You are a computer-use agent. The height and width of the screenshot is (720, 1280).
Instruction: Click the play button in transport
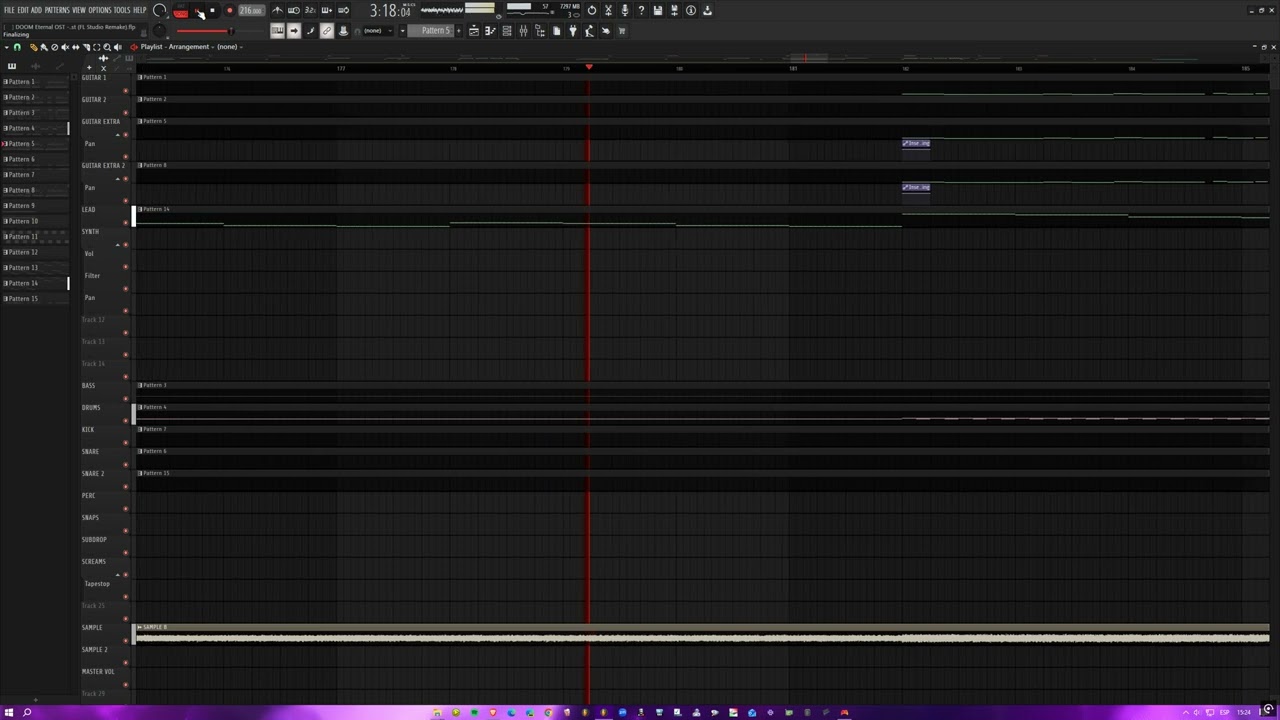[x=199, y=11]
